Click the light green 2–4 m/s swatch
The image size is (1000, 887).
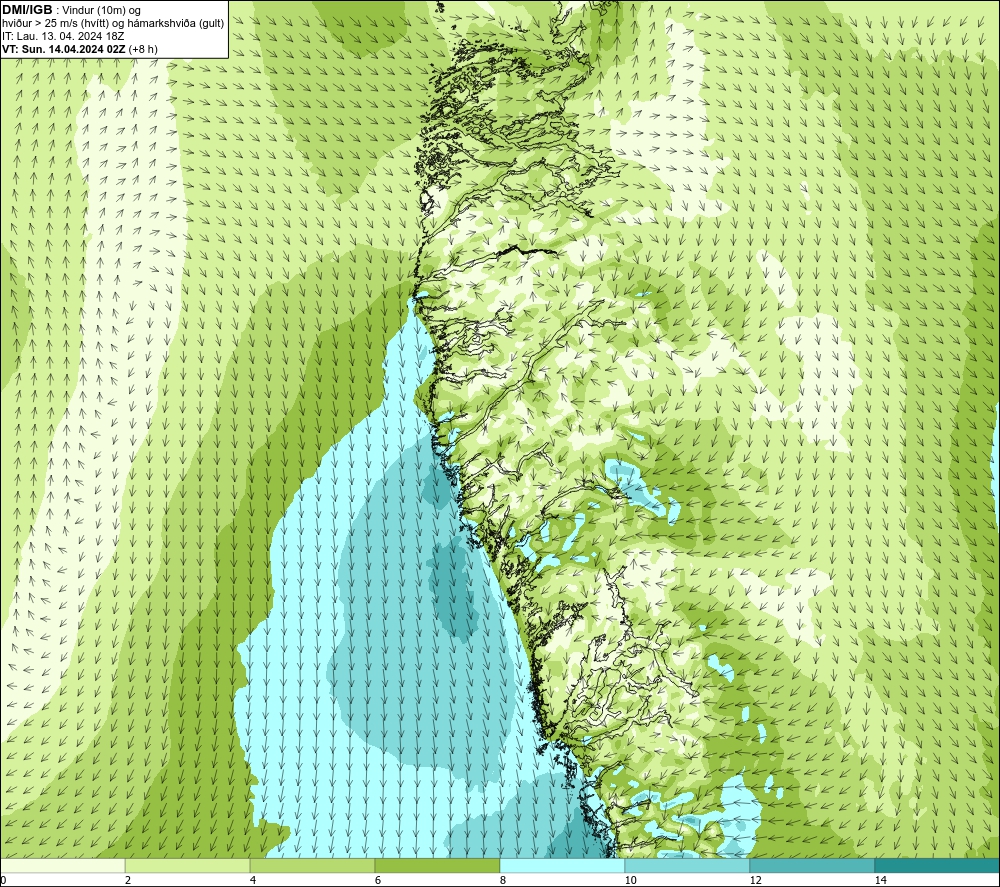(x=188, y=865)
